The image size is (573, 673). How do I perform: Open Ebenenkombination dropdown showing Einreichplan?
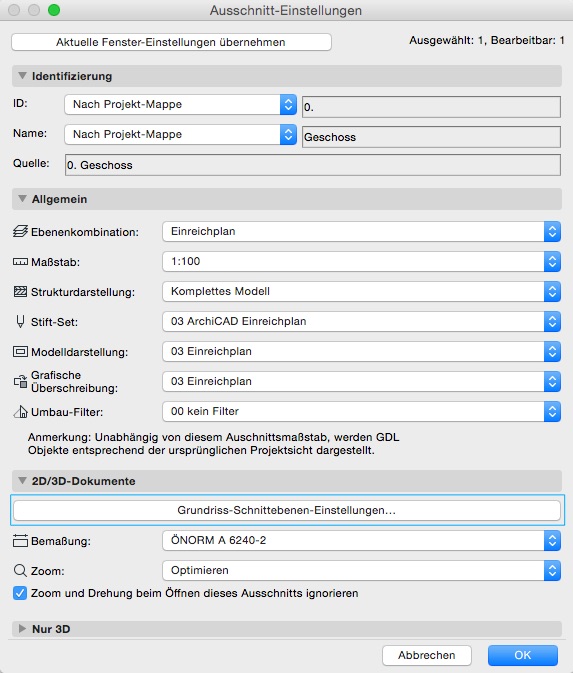[361, 232]
